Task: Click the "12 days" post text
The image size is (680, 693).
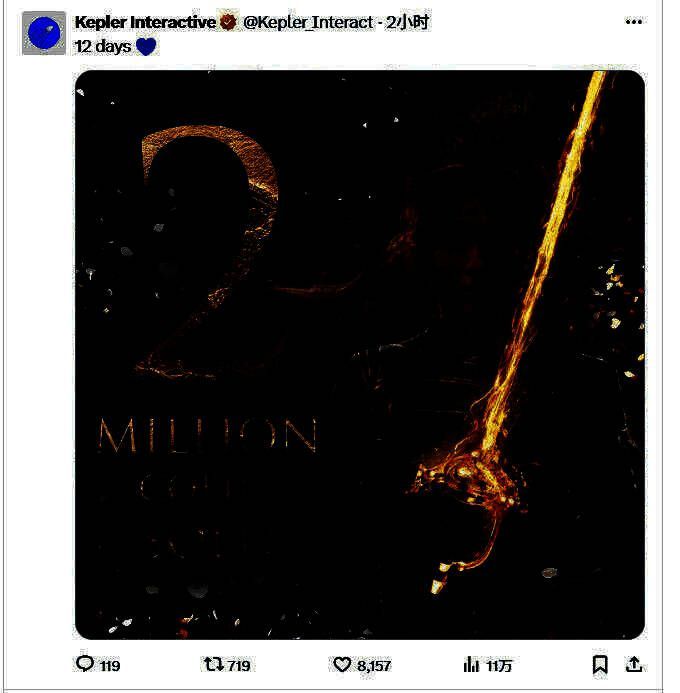Action: pyautogui.click(x=103, y=46)
